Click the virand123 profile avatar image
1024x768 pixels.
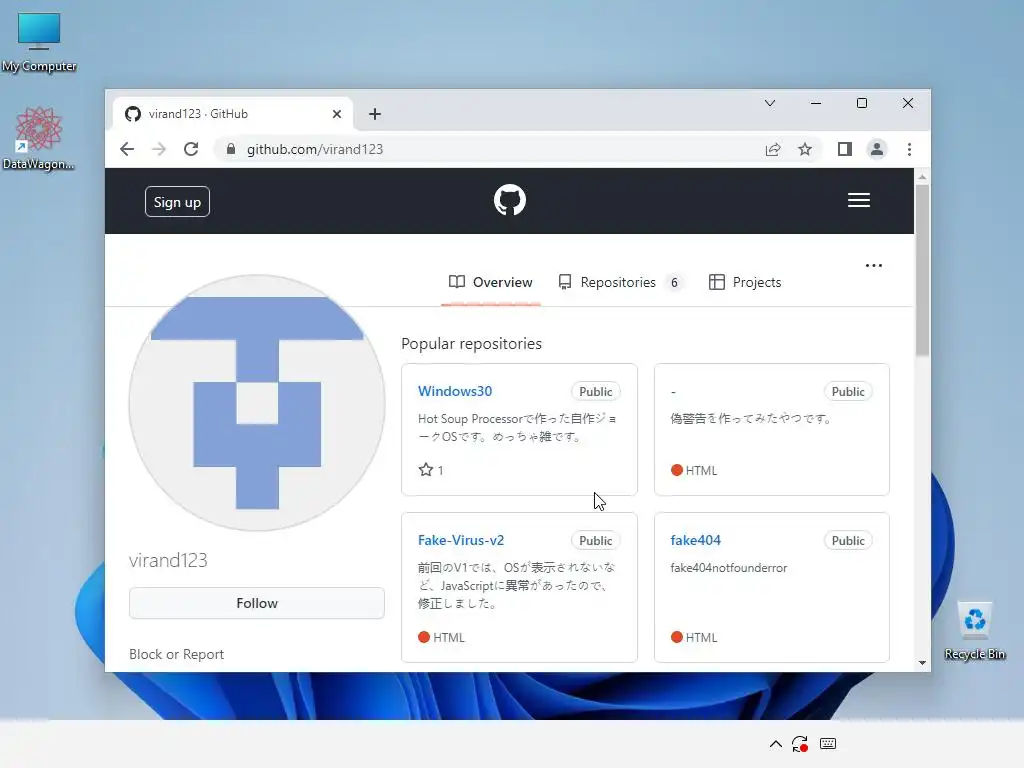[x=257, y=402]
